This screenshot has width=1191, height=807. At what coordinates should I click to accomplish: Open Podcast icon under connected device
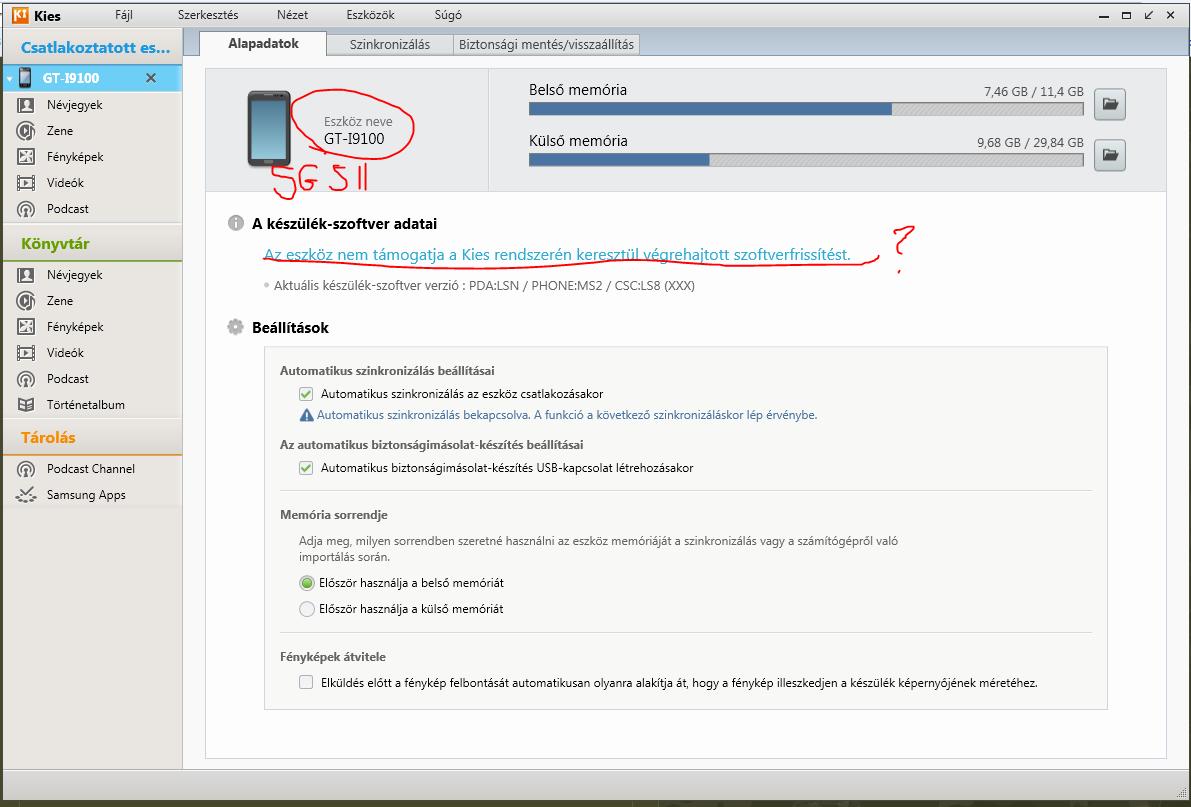(26, 209)
